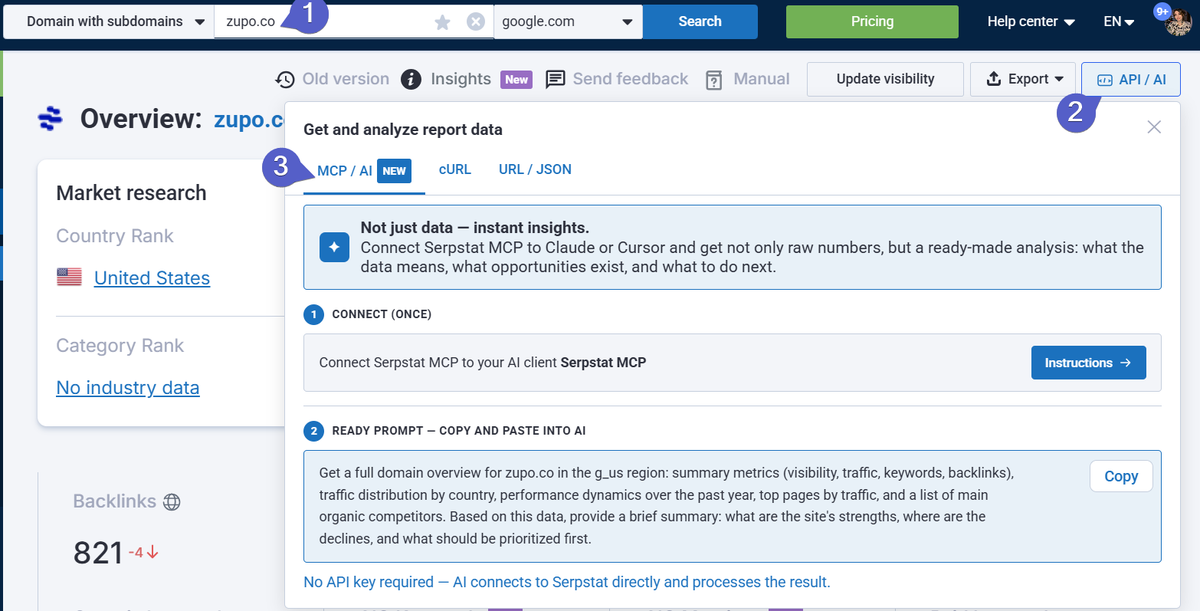The image size is (1200, 611).
Task: Click the sparkle insights icon
Action: pyautogui.click(x=334, y=248)
